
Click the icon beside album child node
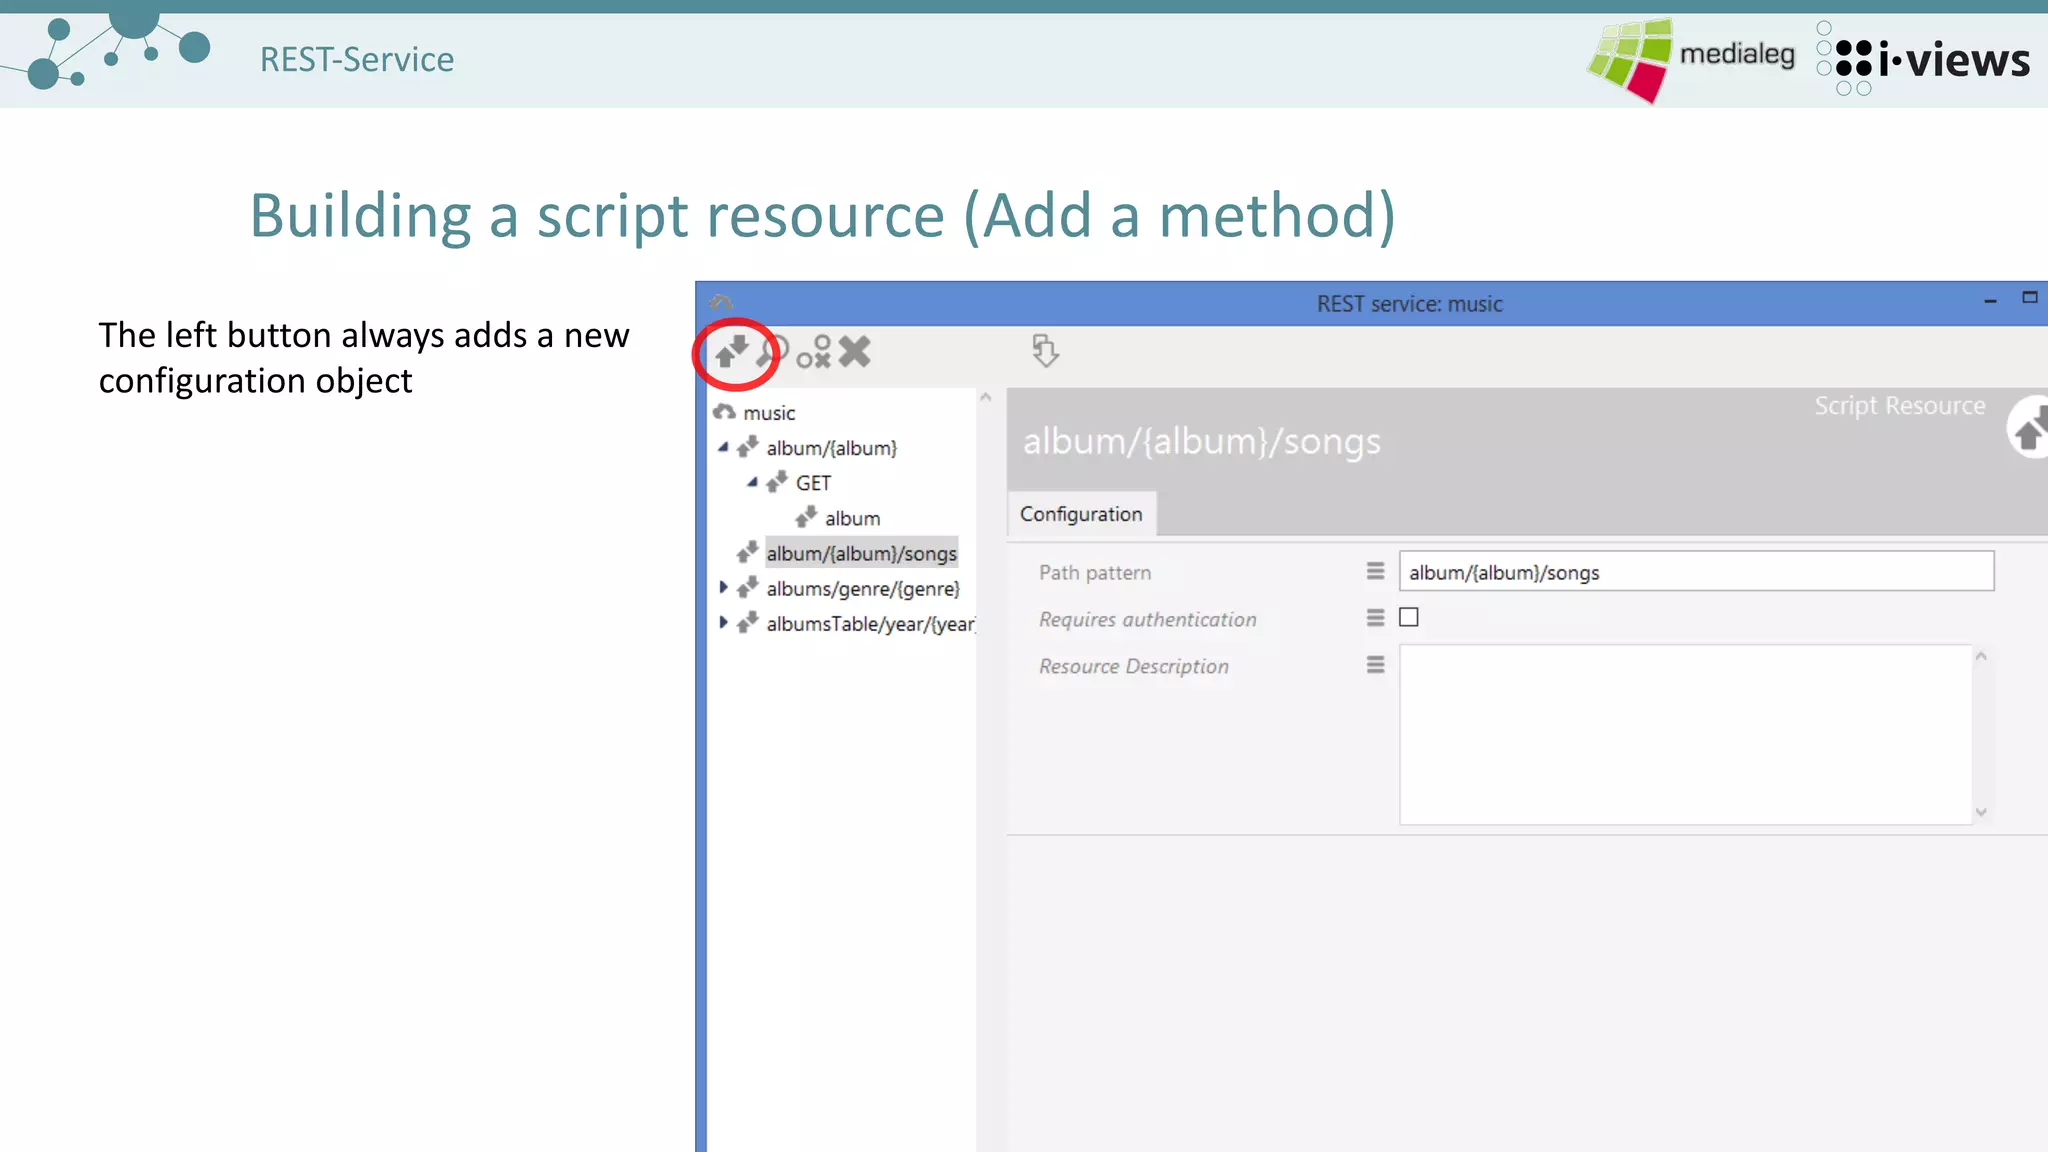pos(806,517)
